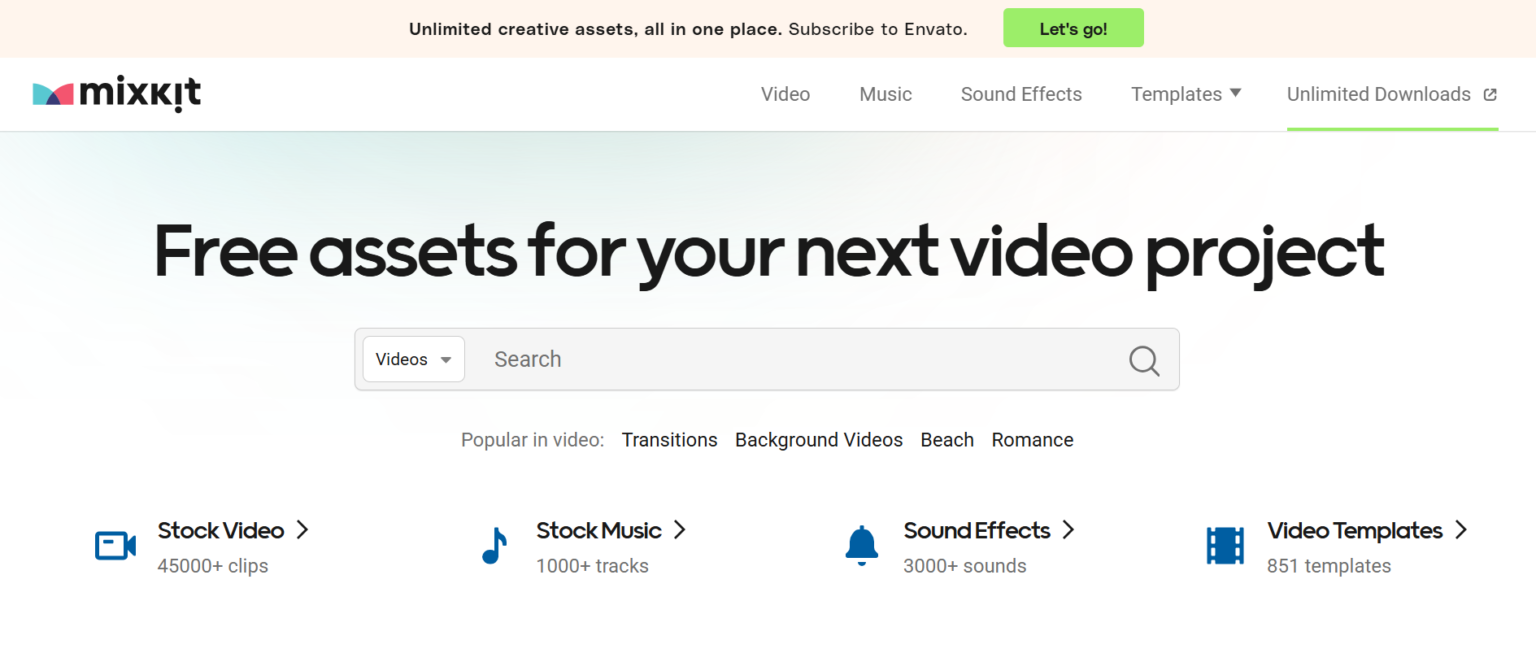
Task: Open the Sound Effects nav item
Action: (1021, 94)
